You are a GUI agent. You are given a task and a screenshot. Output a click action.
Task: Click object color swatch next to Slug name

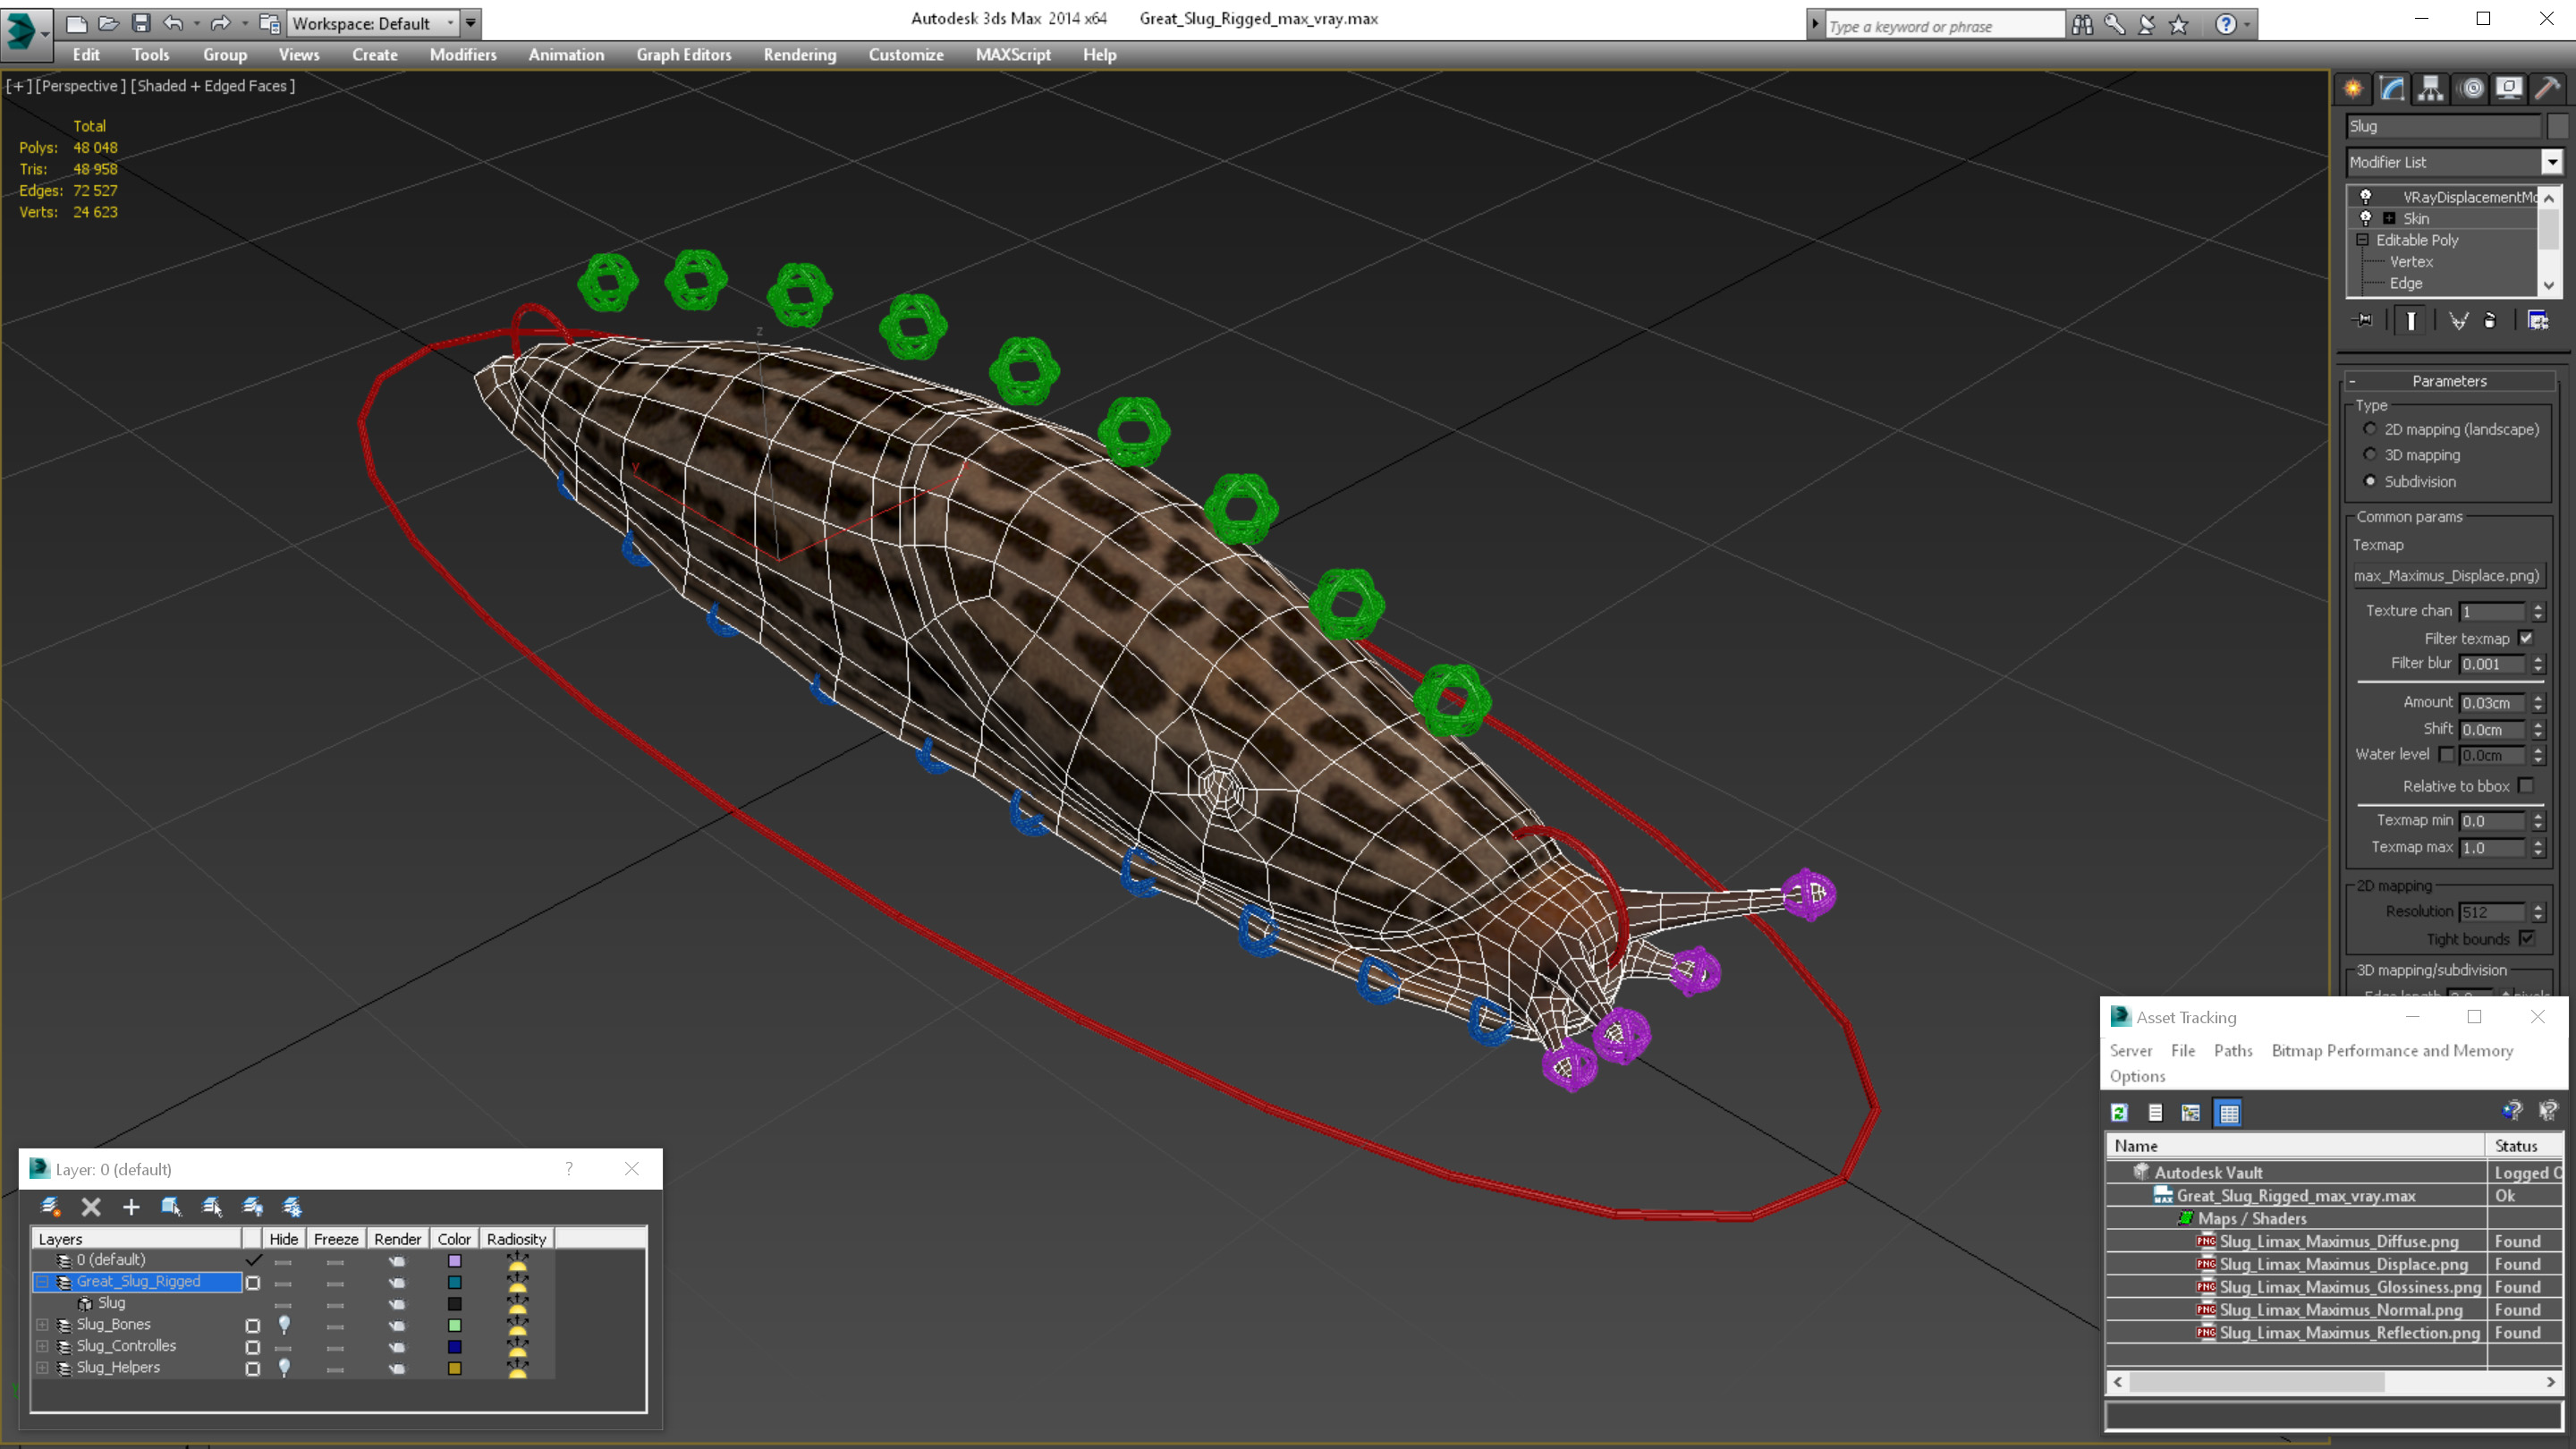pyautogui.click(x=2557, y=126)
